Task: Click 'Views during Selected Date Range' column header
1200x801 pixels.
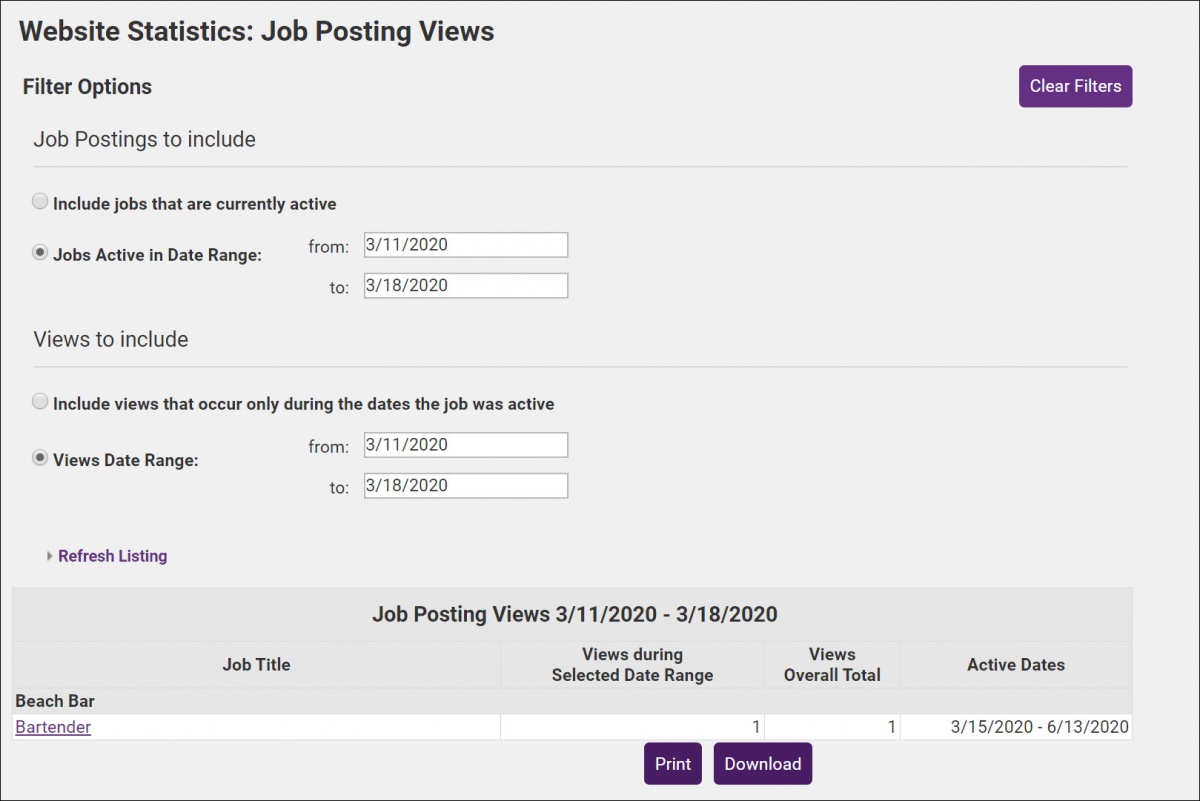Action: tap(632, 664)
